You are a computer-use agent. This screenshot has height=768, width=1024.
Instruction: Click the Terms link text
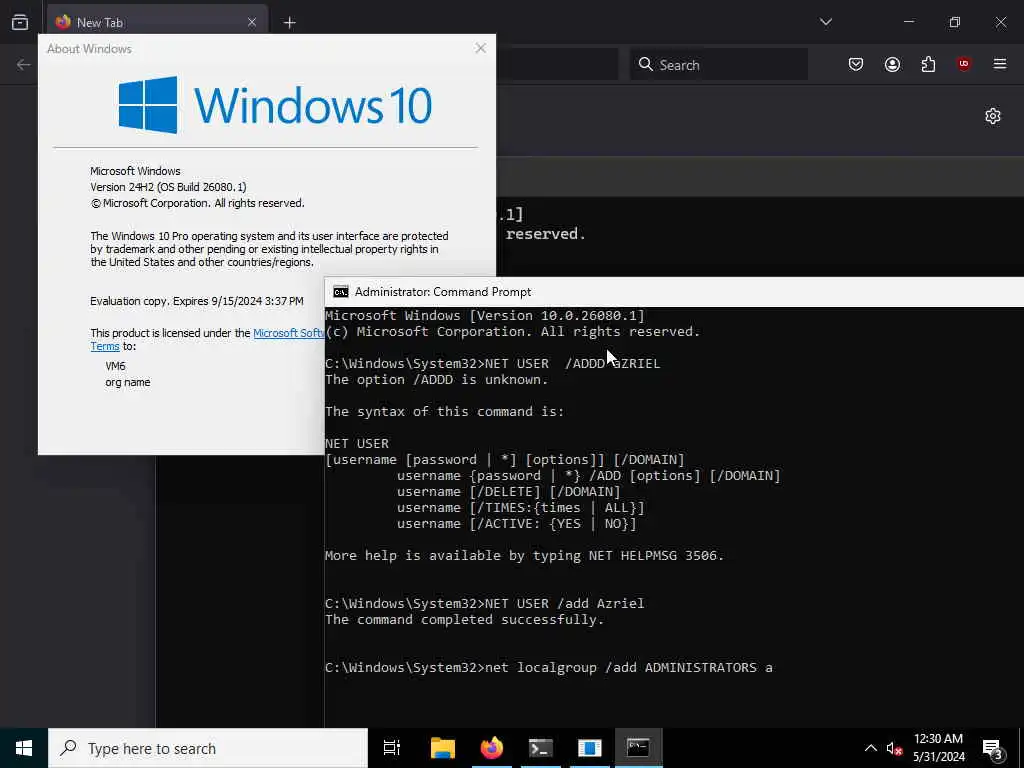(x=104, y=346)
